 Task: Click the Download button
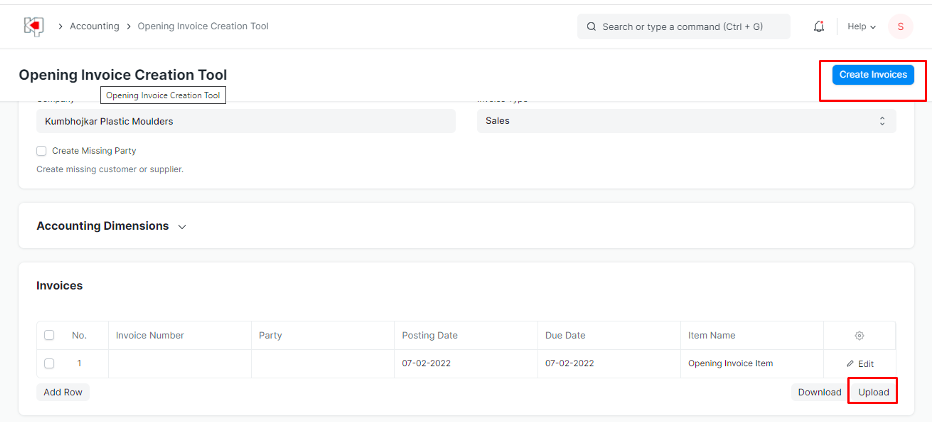[x=819, y=392]
